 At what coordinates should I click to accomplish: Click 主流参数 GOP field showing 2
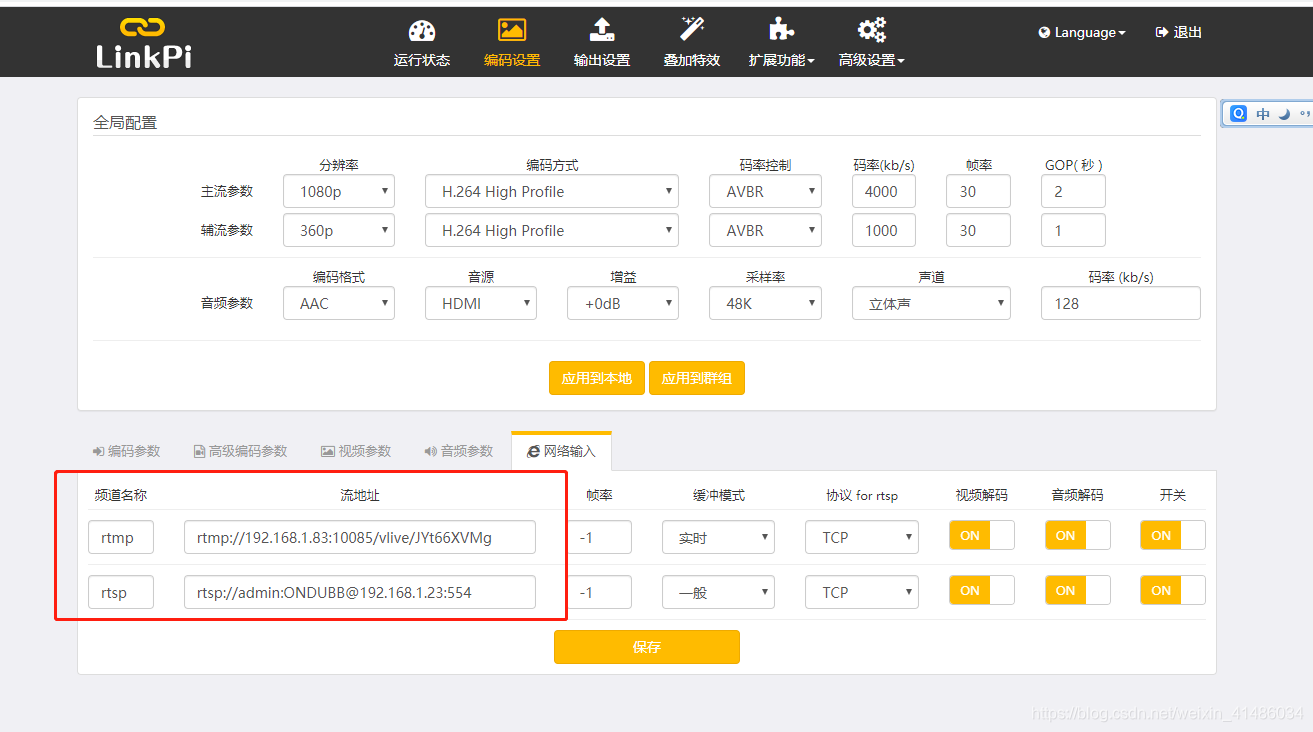(x=1073, y=191)
